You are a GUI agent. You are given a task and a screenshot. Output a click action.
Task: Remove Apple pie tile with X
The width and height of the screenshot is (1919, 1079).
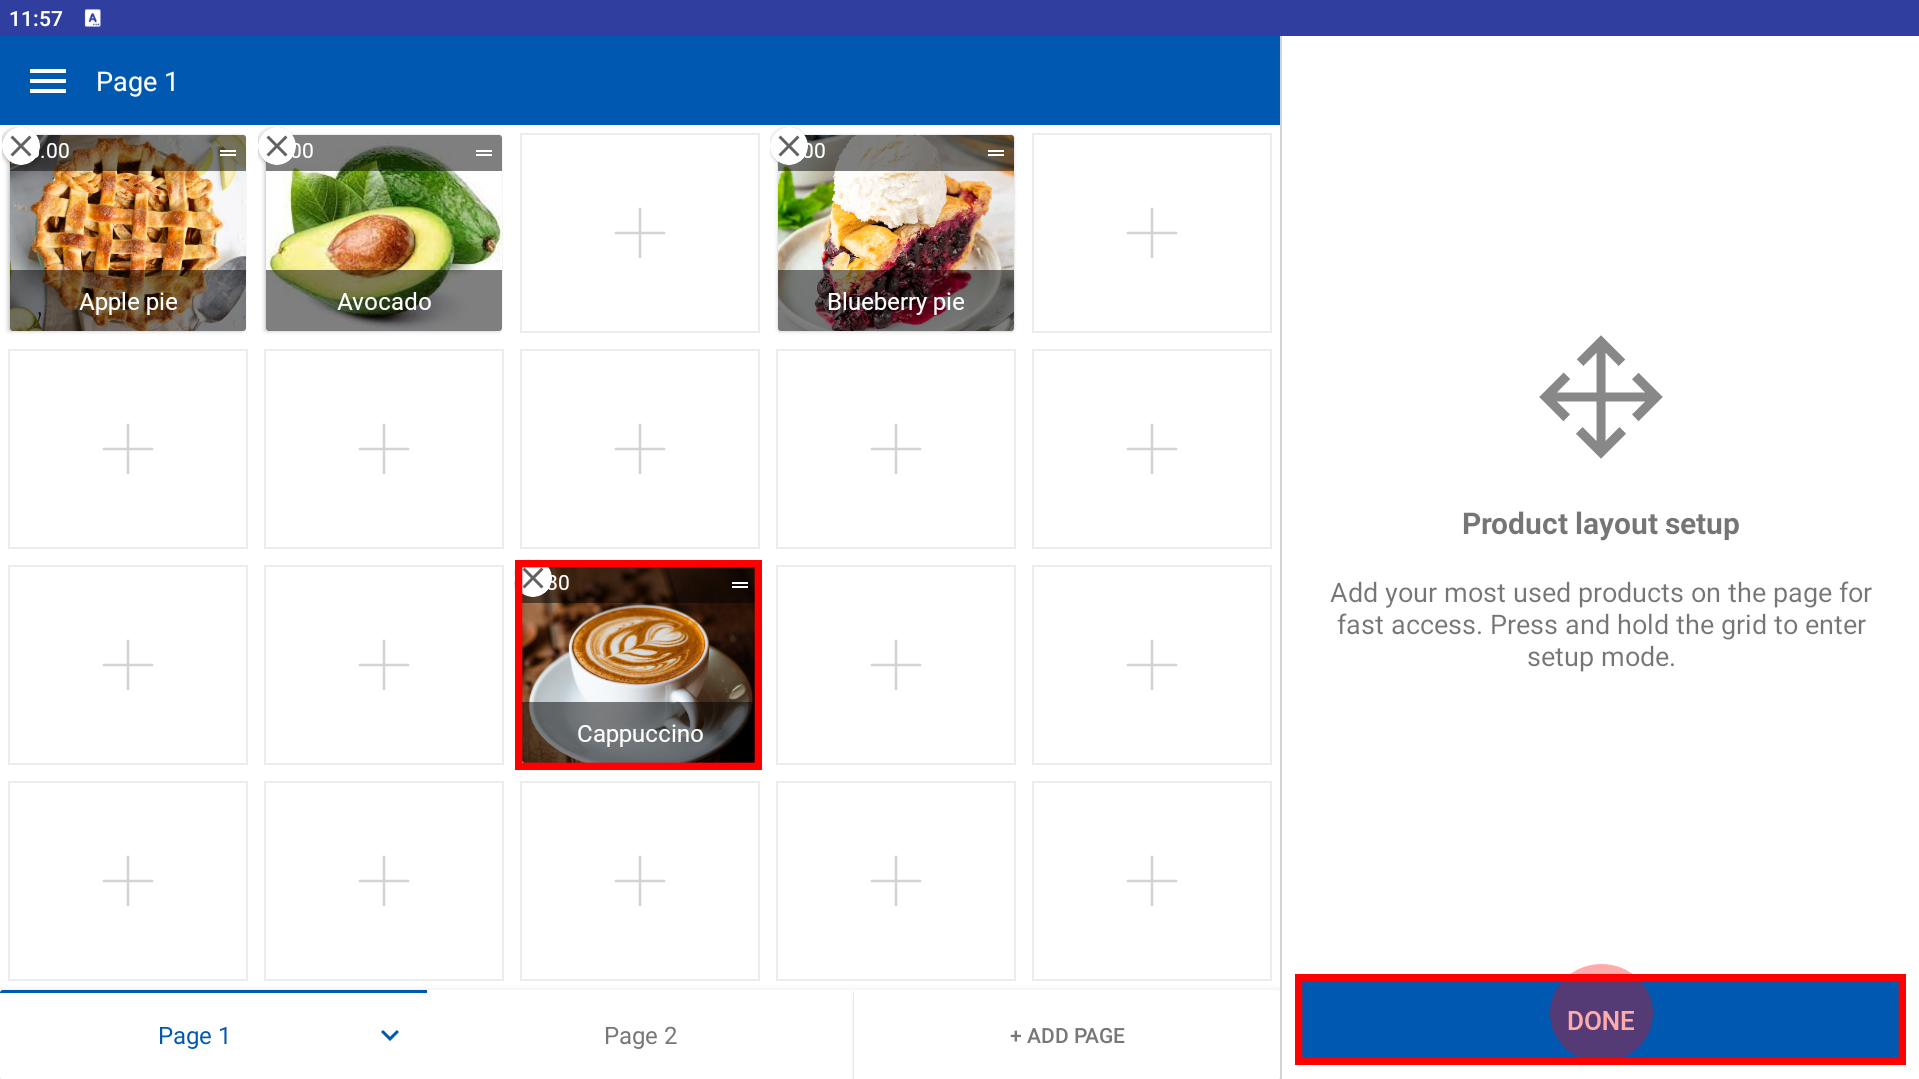(x=21, y=147)
